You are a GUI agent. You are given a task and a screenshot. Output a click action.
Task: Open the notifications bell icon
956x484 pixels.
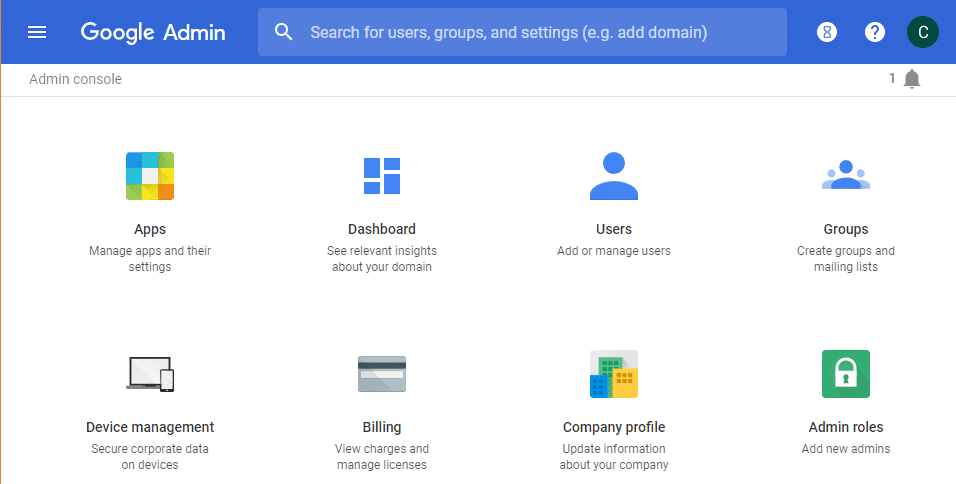click(x=912, y=79)
